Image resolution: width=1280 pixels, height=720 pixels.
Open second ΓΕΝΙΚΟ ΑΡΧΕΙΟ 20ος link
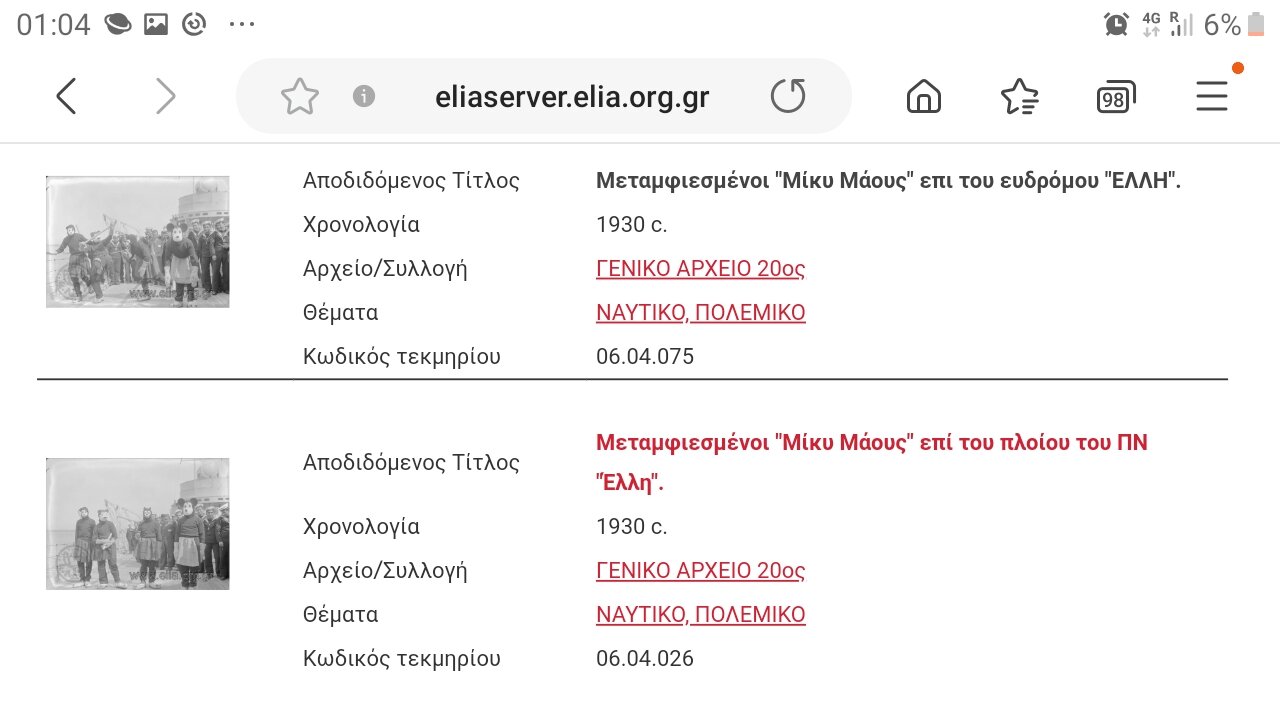pos(700,571)
